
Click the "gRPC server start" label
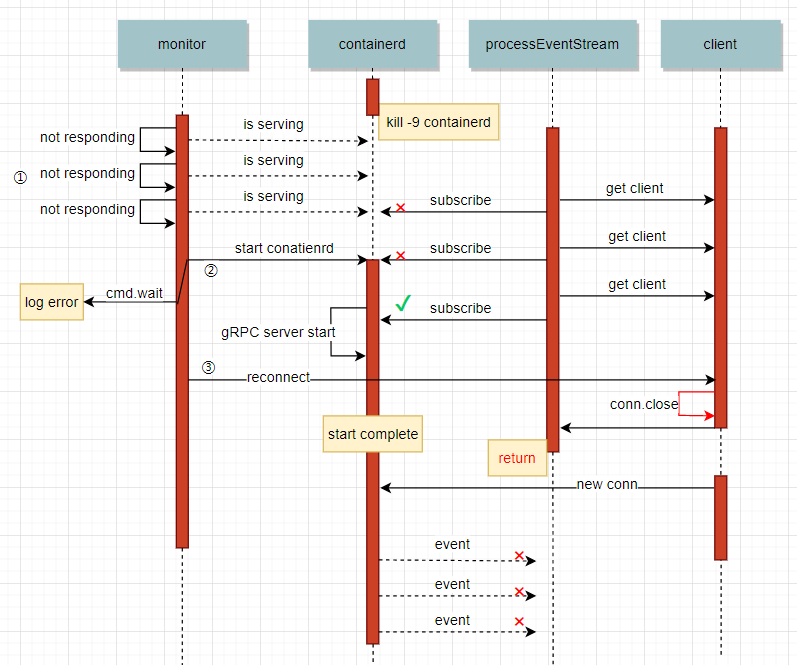[x=278, y=331]
